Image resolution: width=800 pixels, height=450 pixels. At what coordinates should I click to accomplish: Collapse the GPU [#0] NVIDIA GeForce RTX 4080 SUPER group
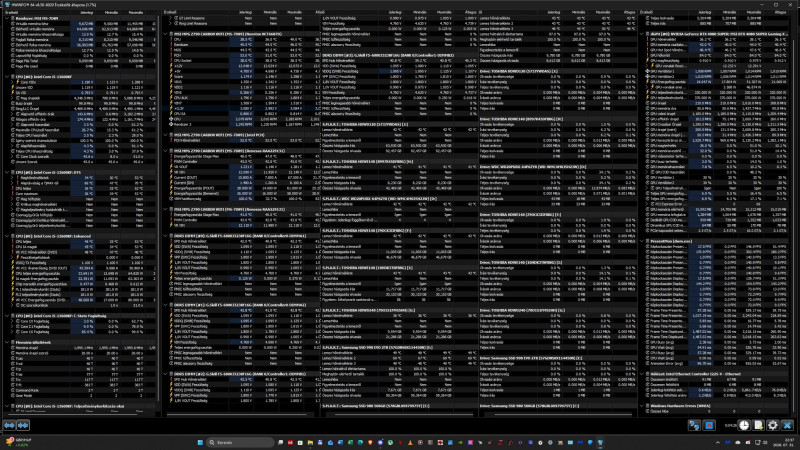642,34
